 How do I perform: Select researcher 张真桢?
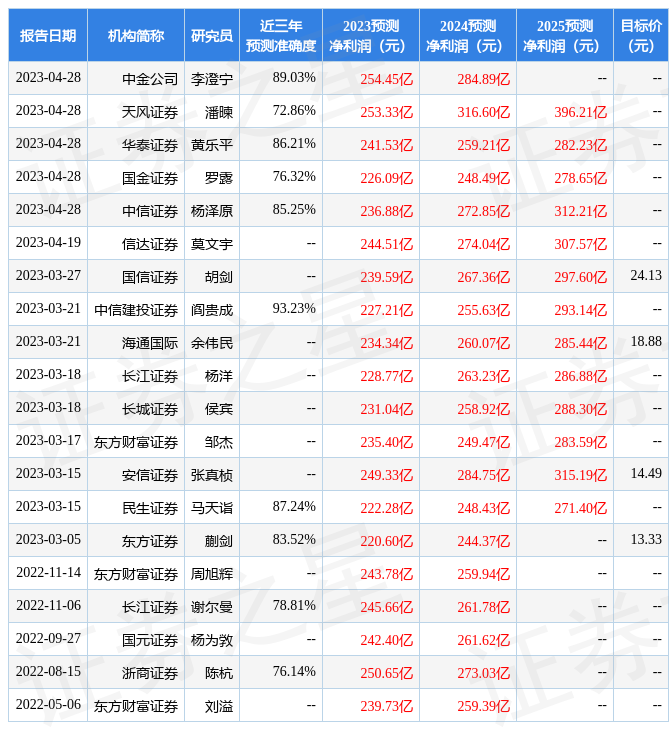[x=212, y=475]
